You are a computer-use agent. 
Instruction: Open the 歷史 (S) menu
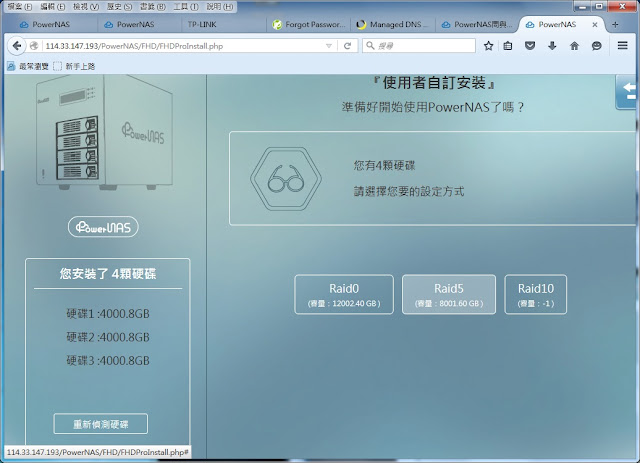click(x=119, y=7)
